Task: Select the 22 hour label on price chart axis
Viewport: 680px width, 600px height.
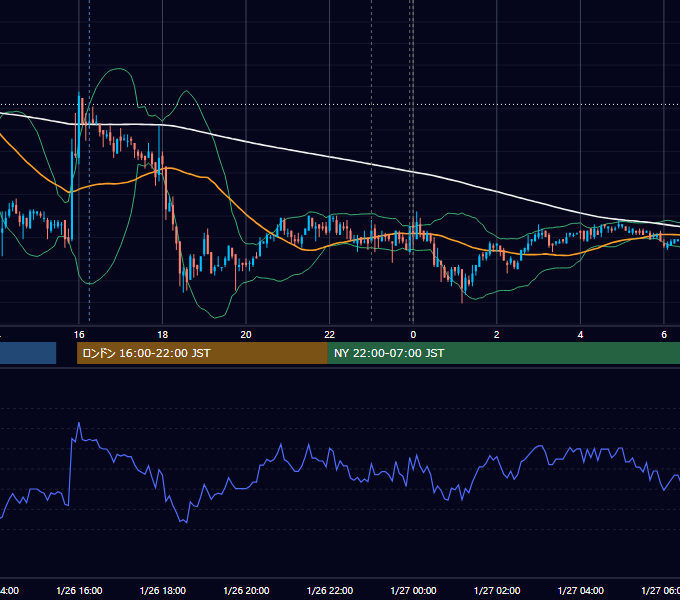Action: coord(330,334)
